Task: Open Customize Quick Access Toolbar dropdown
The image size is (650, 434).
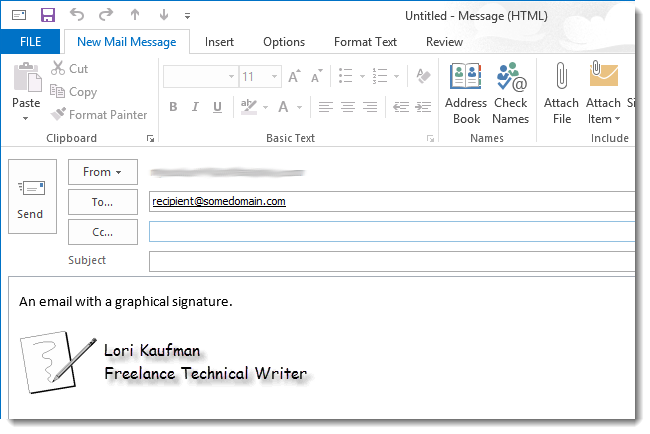Action: (187, 16)
